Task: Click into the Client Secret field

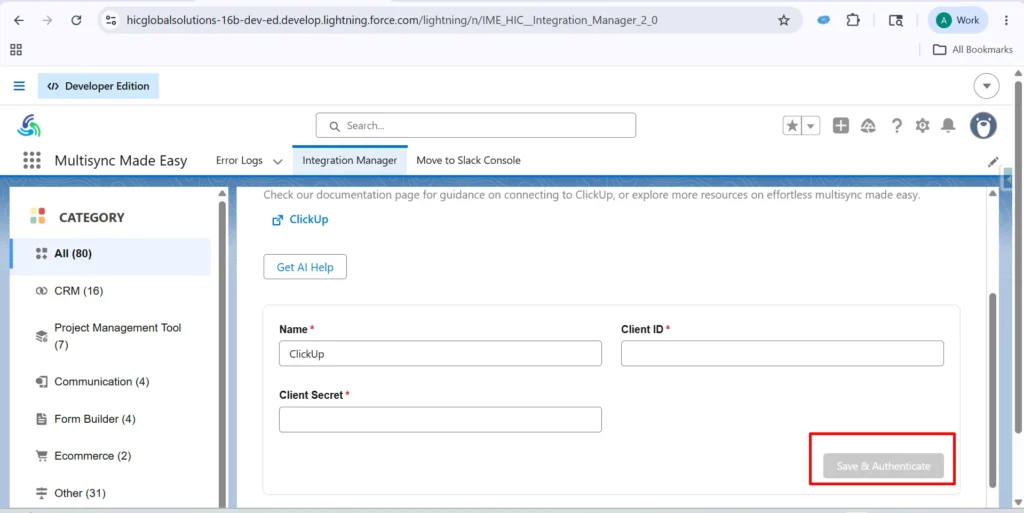Action: [440, 420]
